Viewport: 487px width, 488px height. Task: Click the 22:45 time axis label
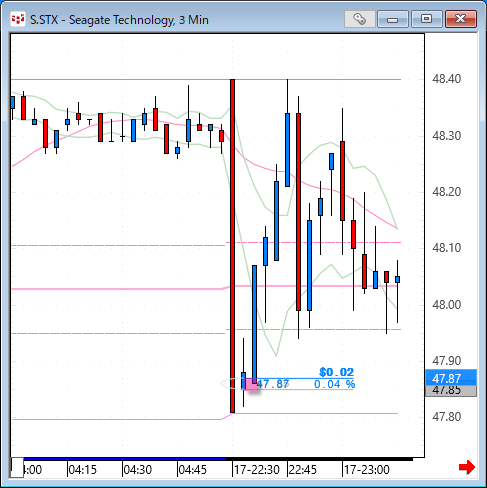pyautogui.click(x=303, y=470)
